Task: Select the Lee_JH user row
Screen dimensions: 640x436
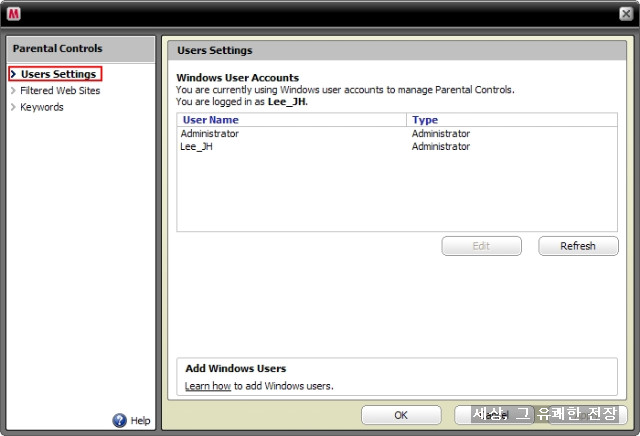Action: click(397, 147)
